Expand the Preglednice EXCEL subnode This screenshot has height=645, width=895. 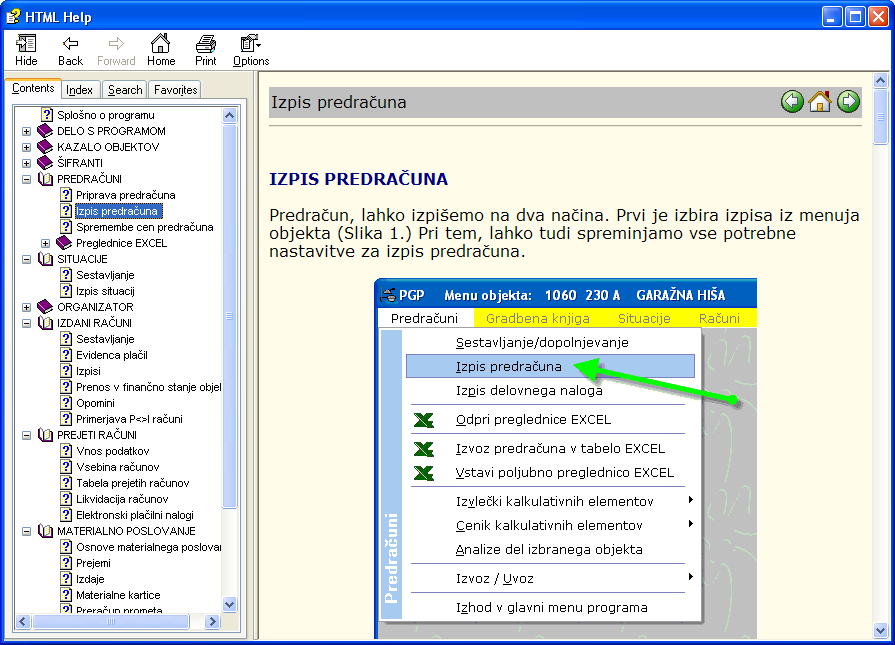click(46, 243)
